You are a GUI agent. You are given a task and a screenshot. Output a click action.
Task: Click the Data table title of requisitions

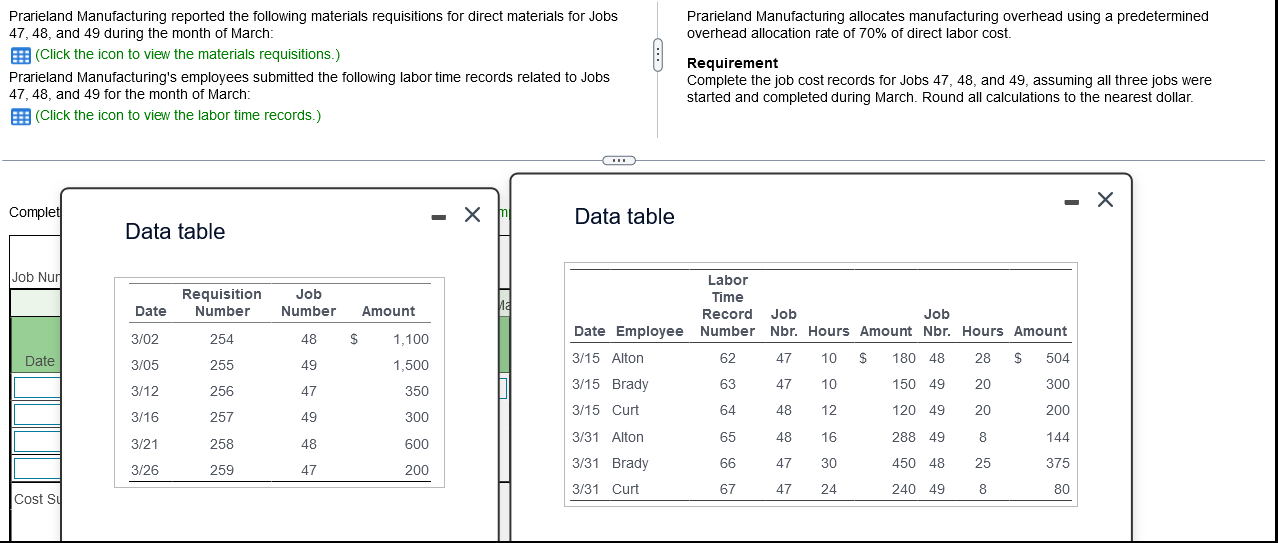(175, 232)
